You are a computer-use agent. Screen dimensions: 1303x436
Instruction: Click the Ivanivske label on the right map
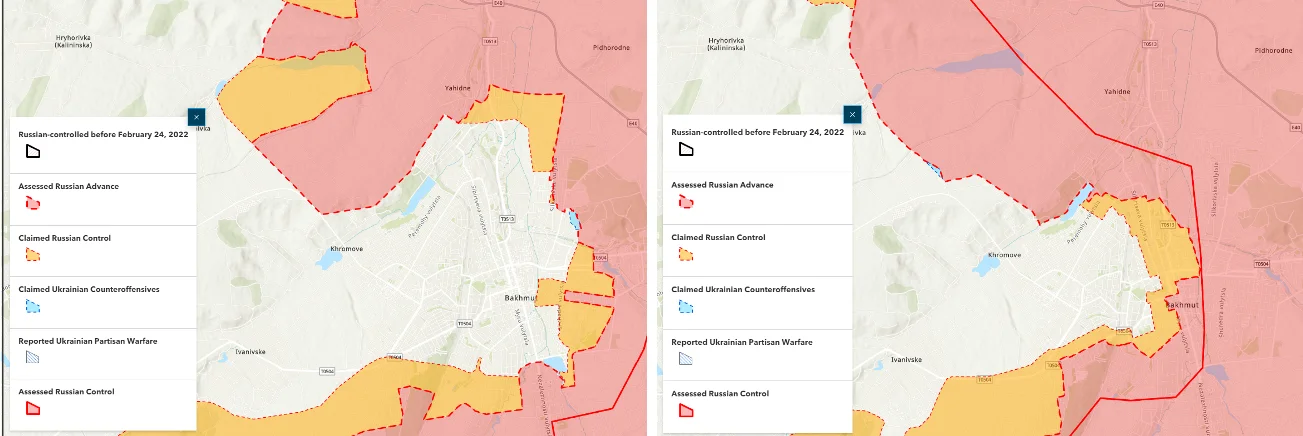click(904, 360)
